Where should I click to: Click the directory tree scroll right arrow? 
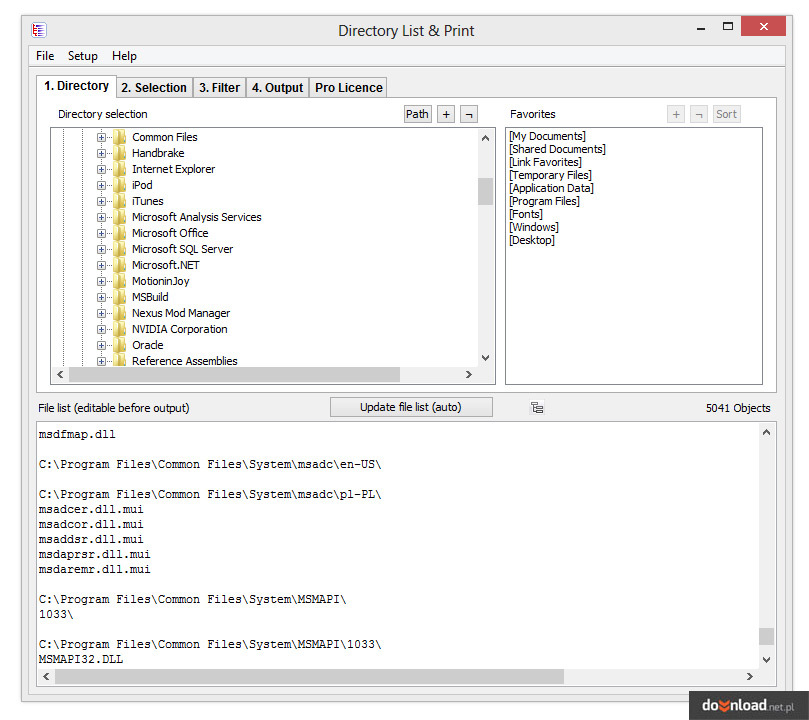coord(468,374)
